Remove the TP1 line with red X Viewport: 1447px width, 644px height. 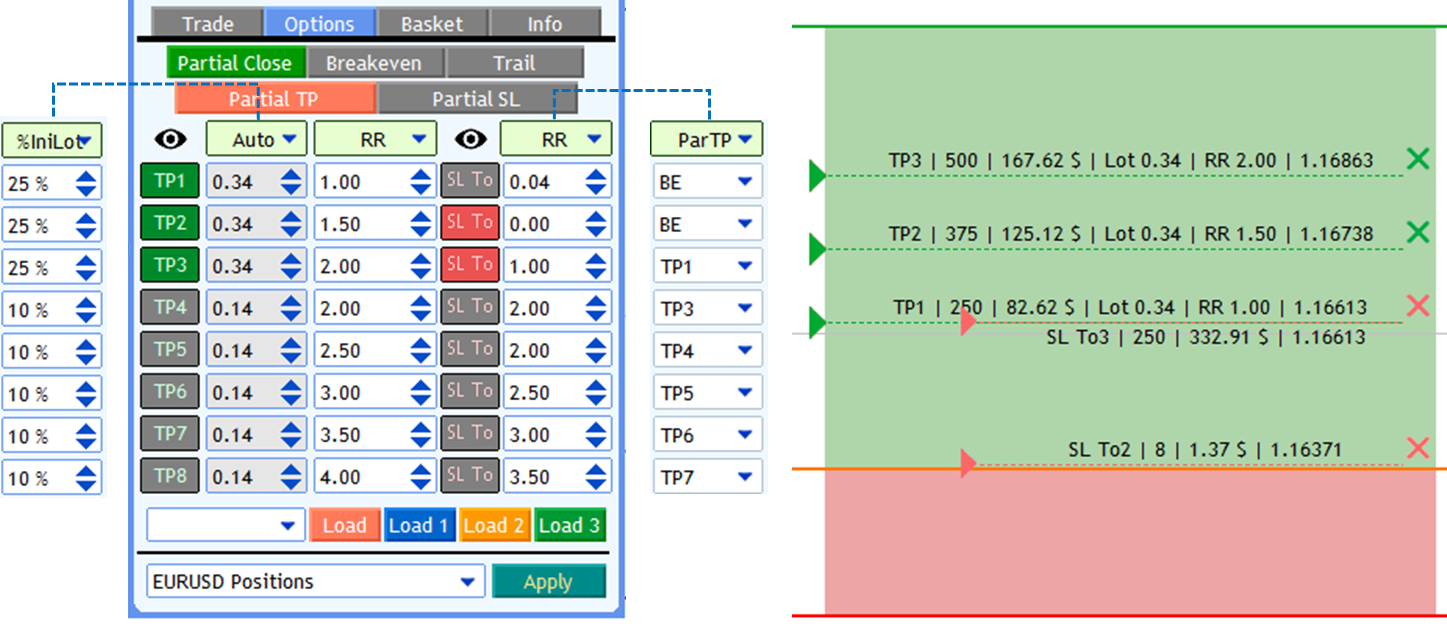(1418, 306)
